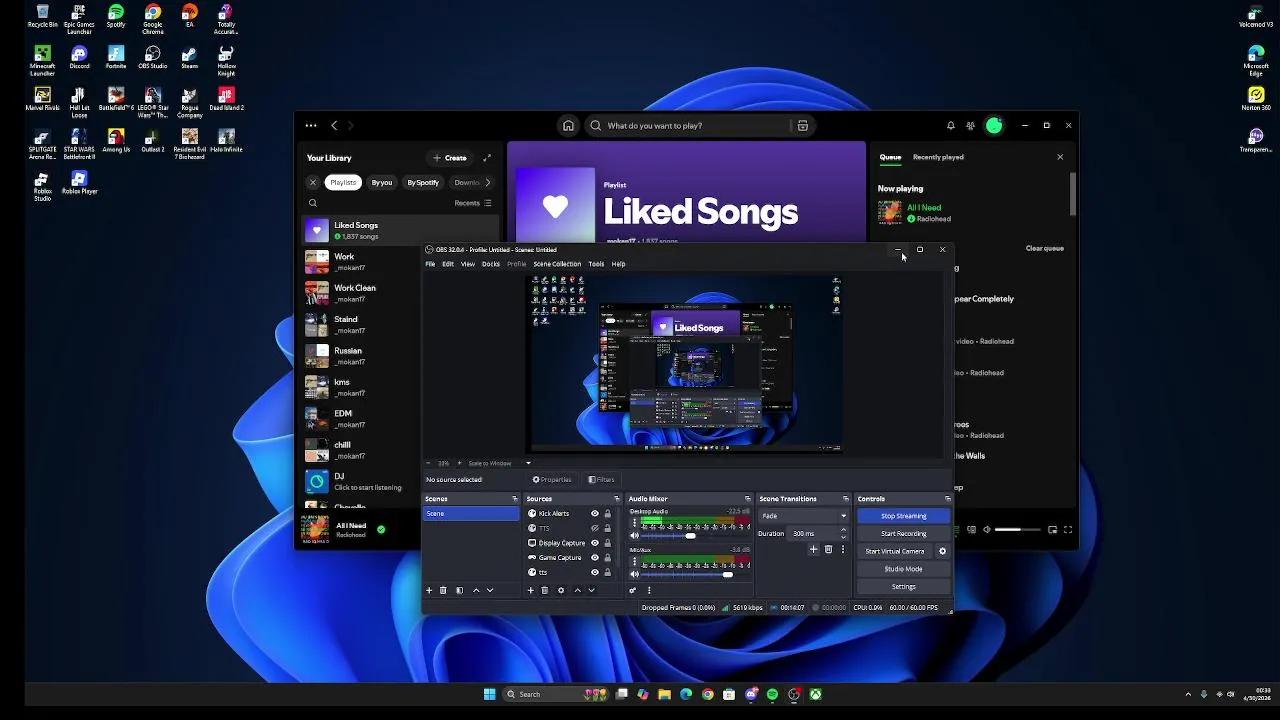
Task: Click Start Recording button
Action: tap(903, 534)
